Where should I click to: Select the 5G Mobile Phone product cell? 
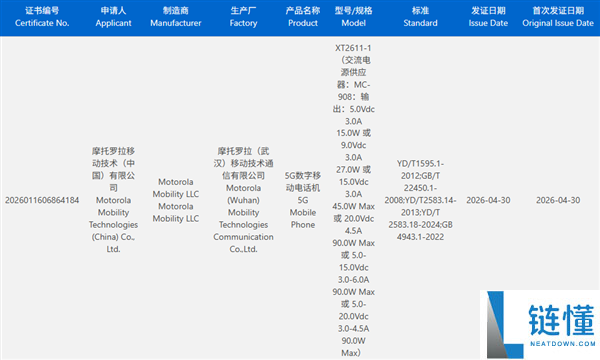click(303, 200)
